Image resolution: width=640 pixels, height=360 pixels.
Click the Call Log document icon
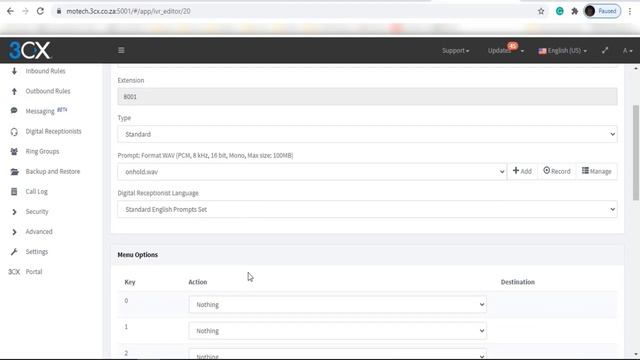(14, 191)
